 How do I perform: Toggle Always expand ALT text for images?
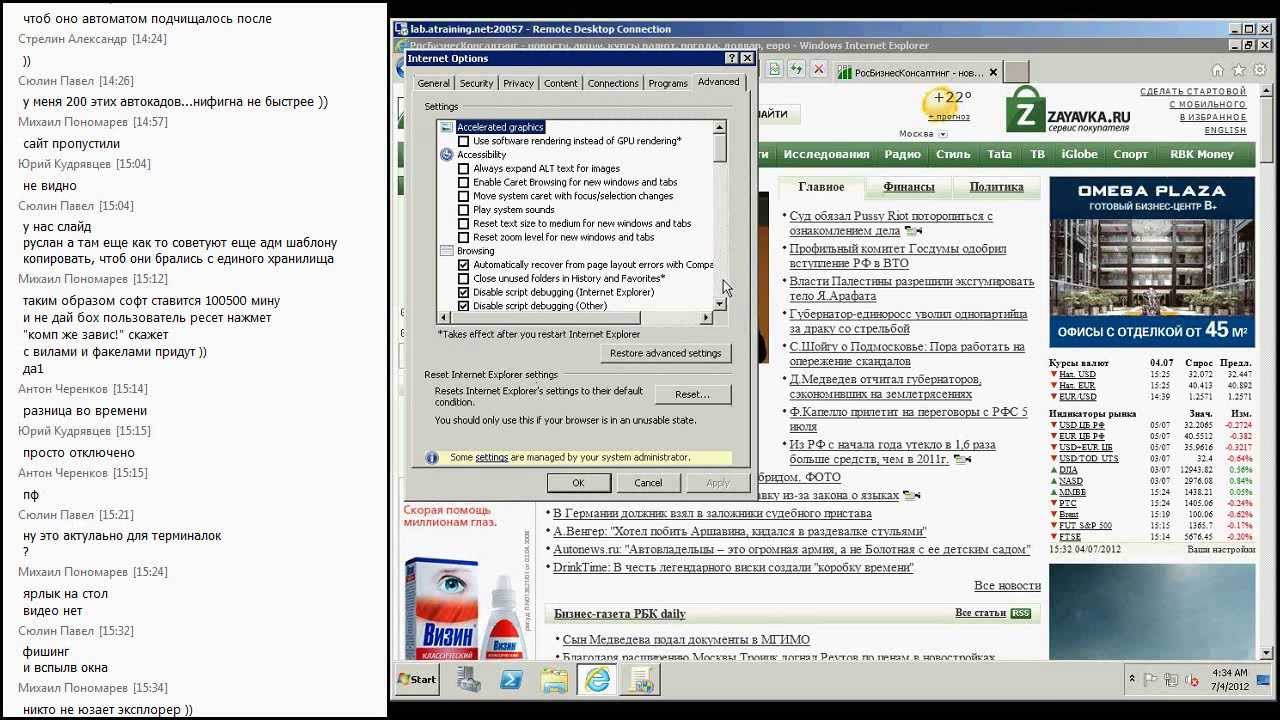pos(463,169)
